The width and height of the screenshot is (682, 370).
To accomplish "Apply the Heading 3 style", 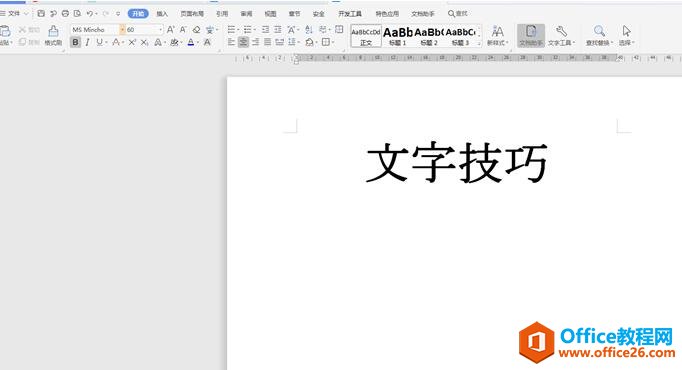I will coord(460,36).
